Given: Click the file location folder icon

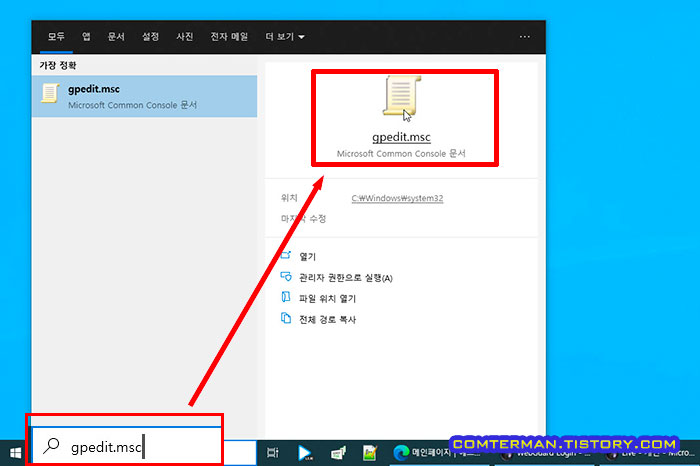Looking at the screenshot, I should coord(286,297).
